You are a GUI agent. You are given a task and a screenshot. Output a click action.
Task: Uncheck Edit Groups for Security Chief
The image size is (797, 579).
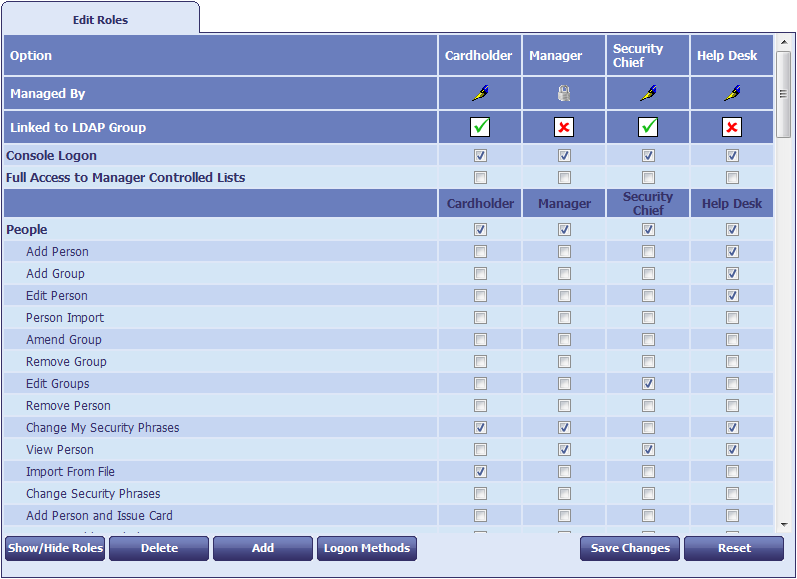(648, 384)
